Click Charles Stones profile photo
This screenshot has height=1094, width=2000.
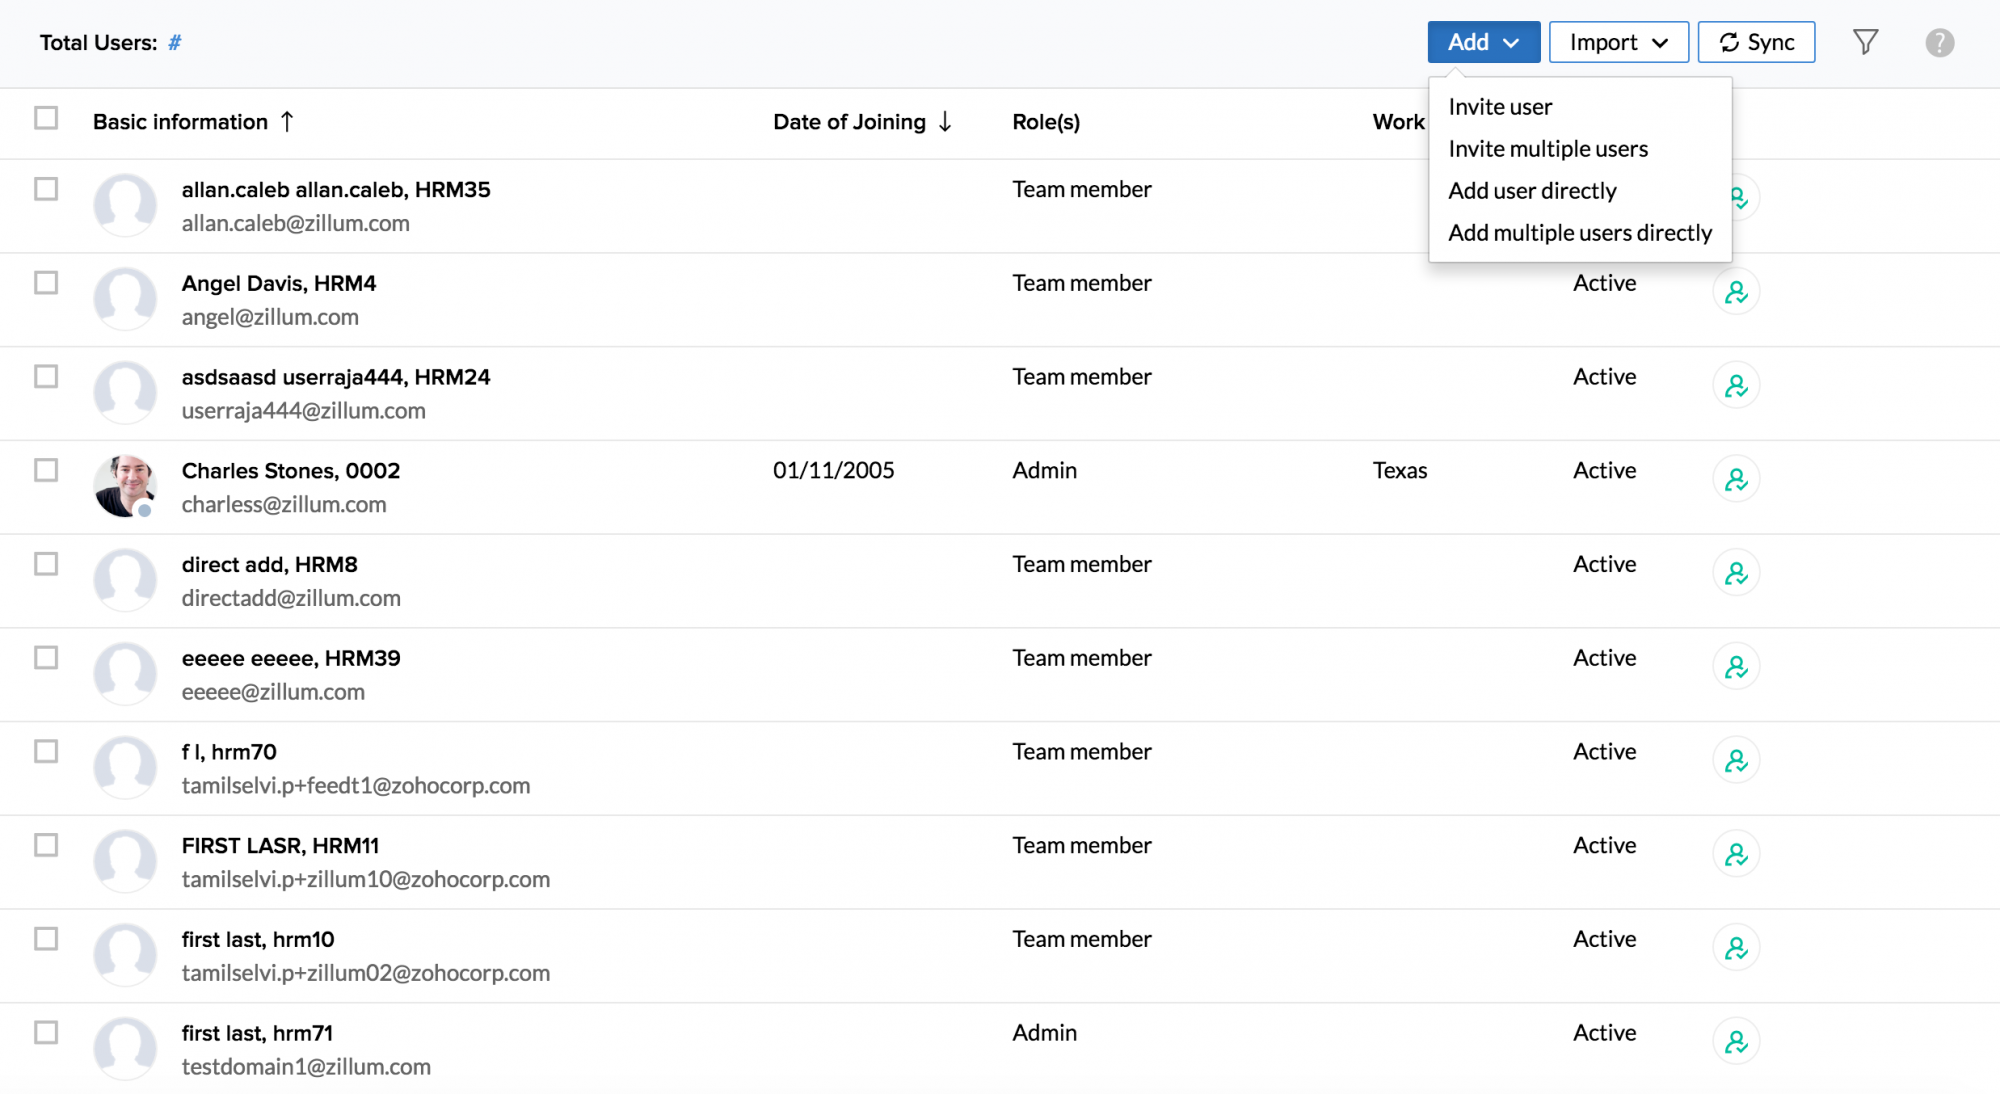(125, 486)
